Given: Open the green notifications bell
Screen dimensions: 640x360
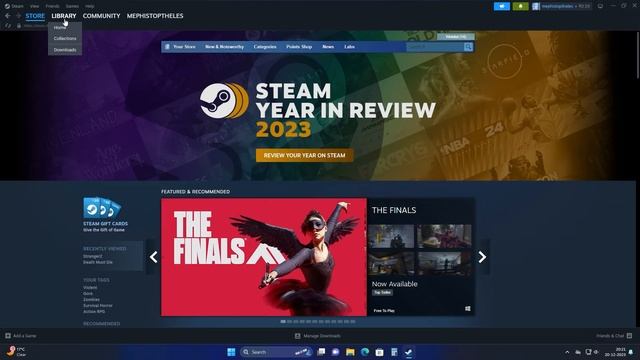Looking at the screenshot, I should (x=520, y=6).
